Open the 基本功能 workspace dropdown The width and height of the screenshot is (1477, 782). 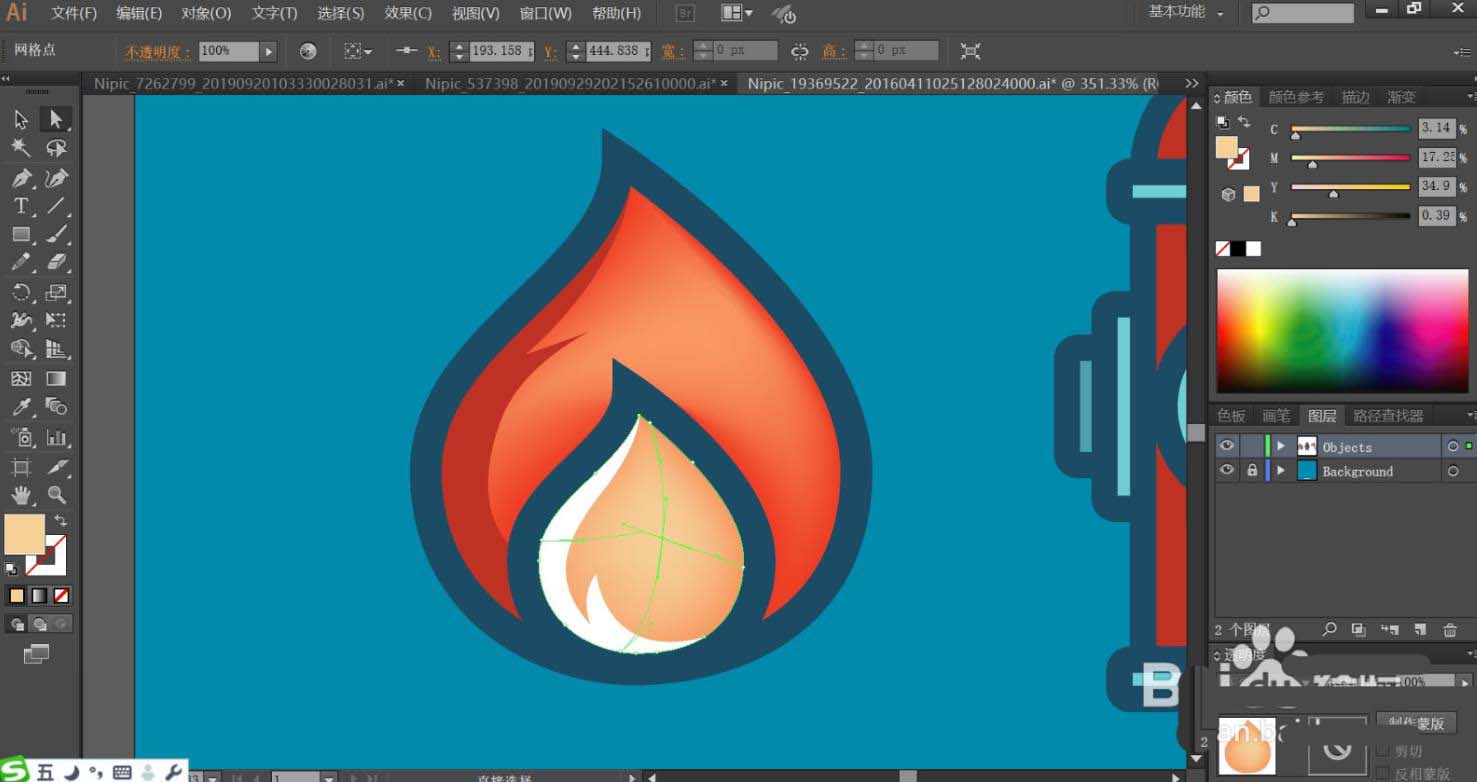click(x=1186, y=12)
